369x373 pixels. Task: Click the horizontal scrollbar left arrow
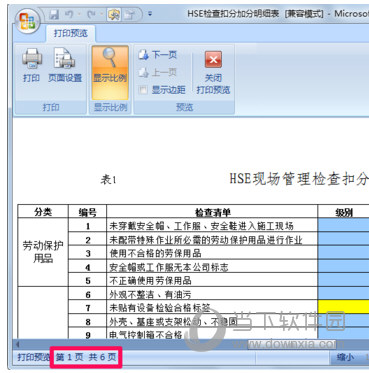point(17,344)
